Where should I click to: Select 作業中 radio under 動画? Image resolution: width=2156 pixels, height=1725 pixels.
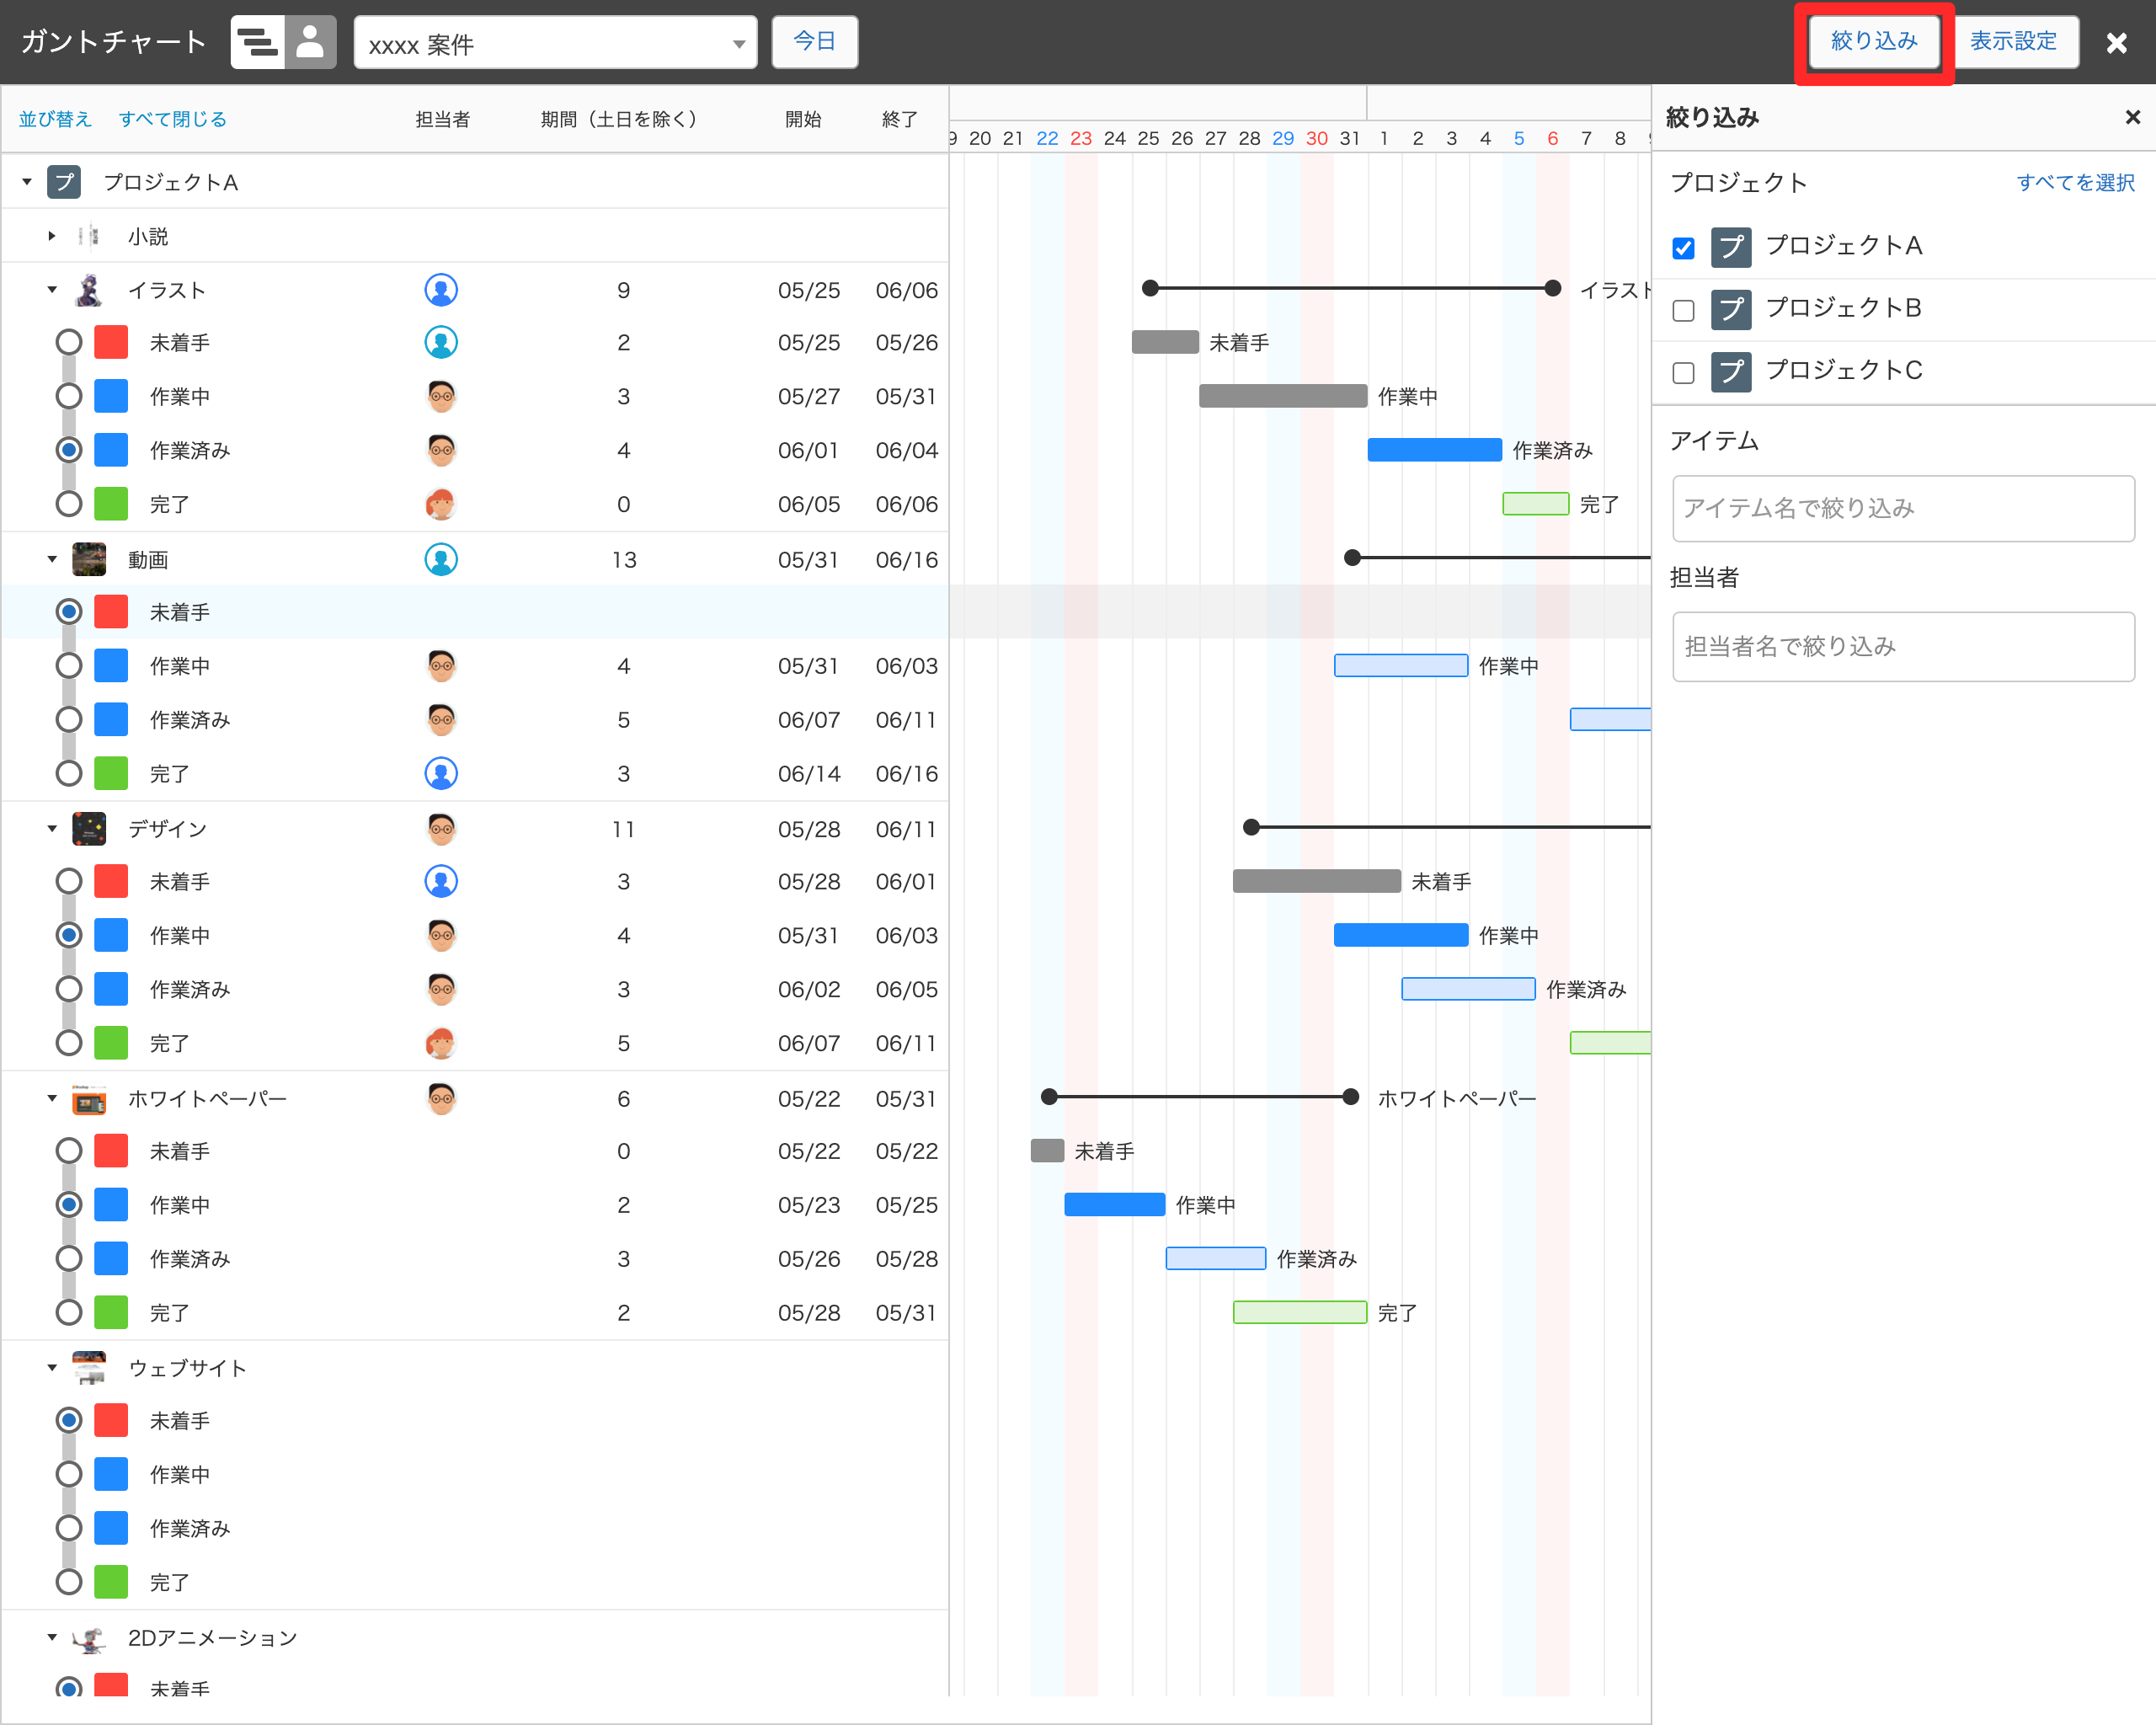point(68,665)
